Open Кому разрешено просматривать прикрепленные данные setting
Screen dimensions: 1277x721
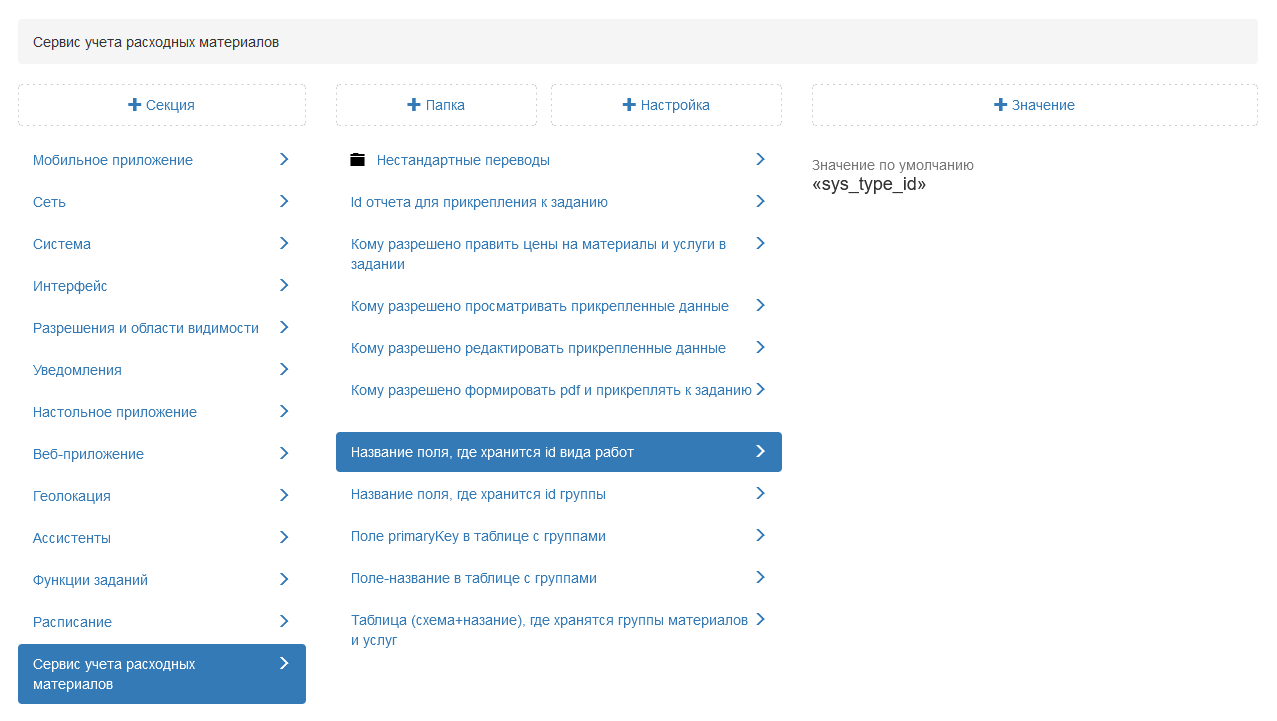[539, 306]
